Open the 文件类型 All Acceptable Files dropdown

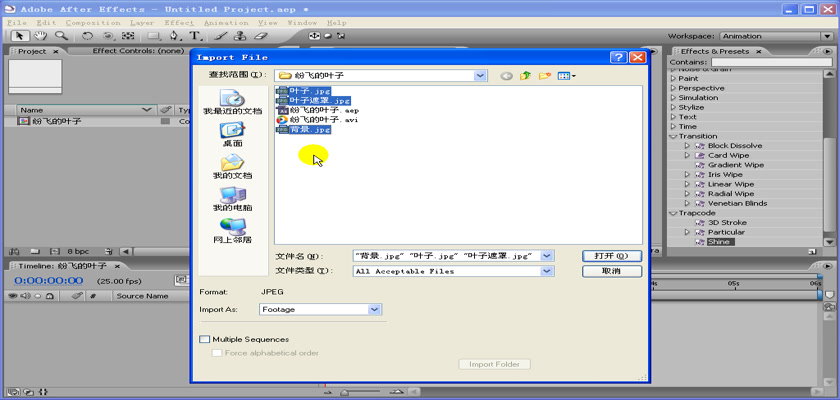point(546,271)
